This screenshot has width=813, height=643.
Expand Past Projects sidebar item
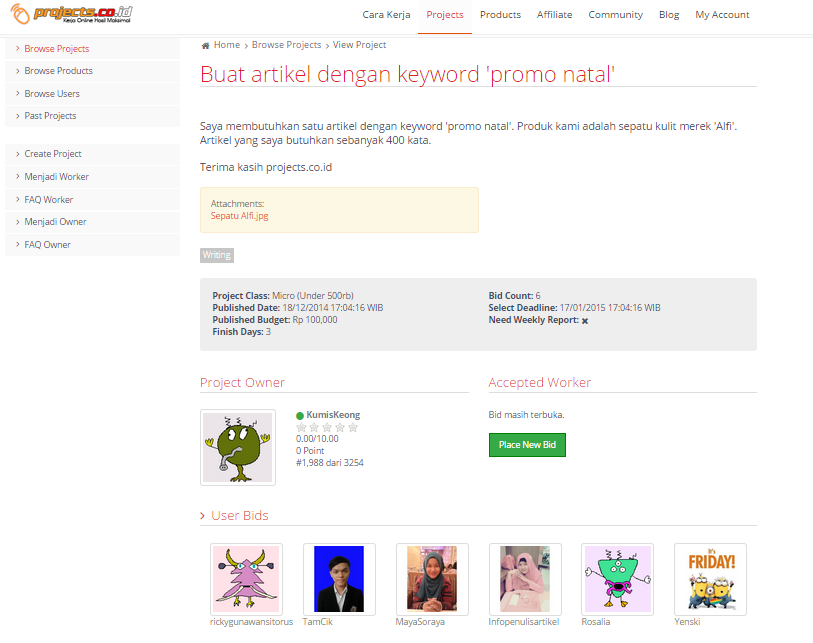[x=50, y=116]
